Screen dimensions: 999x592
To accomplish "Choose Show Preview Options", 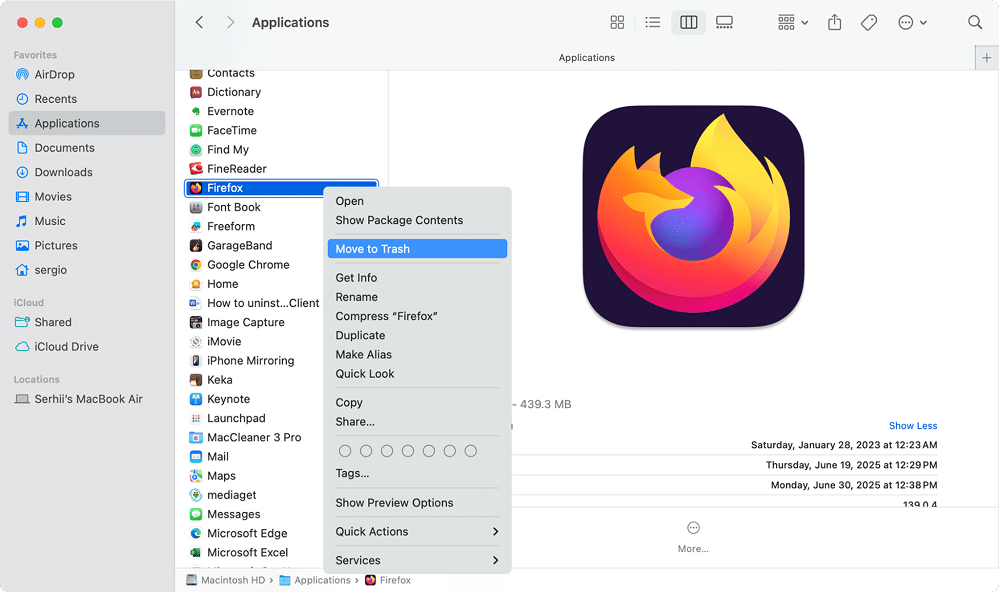I will point(417,503).
